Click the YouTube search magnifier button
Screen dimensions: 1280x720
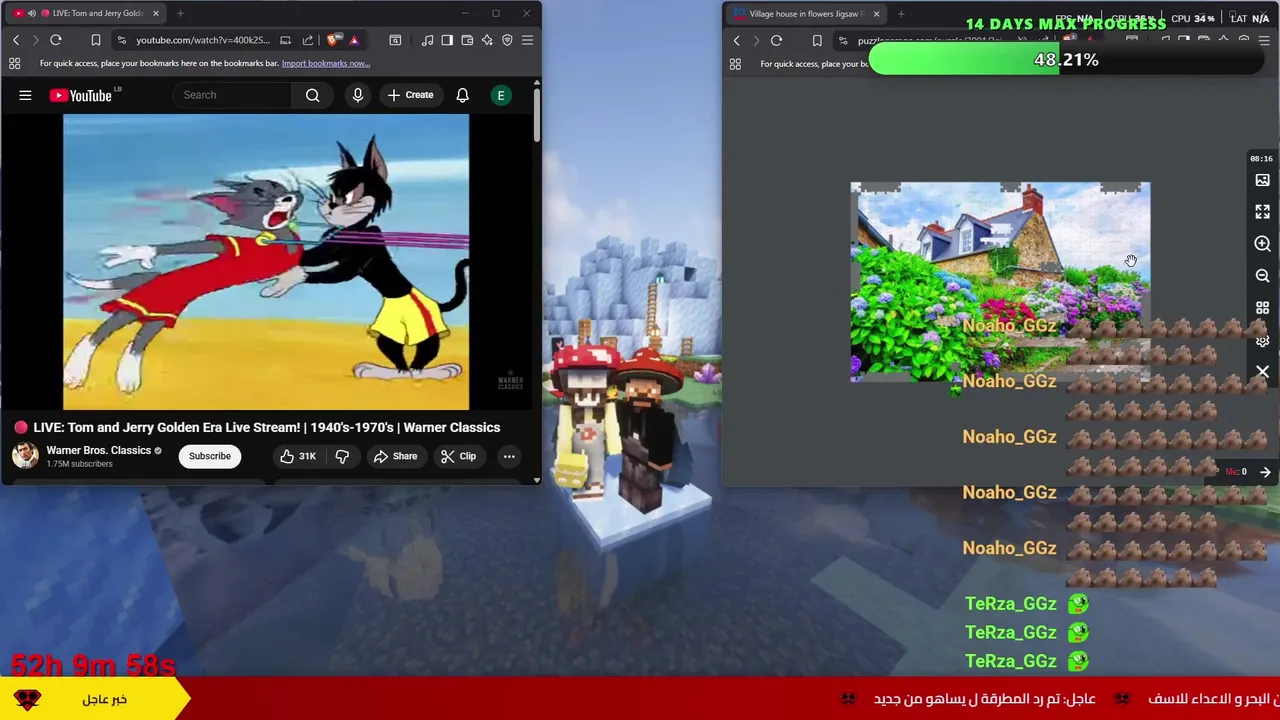[x=313, y=95]
